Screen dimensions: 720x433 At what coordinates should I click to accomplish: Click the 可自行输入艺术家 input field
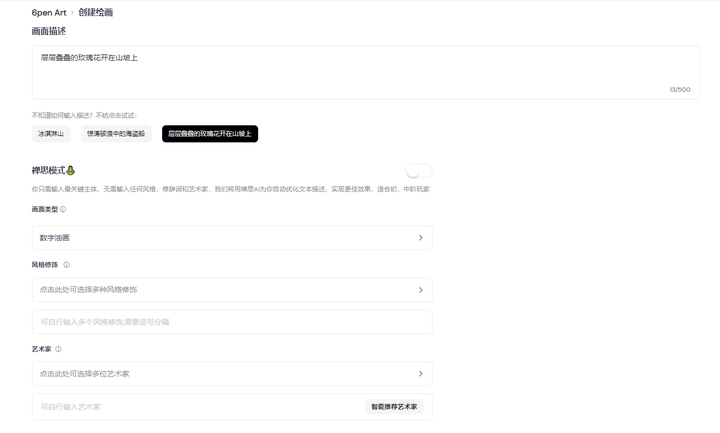coord(195,407)
